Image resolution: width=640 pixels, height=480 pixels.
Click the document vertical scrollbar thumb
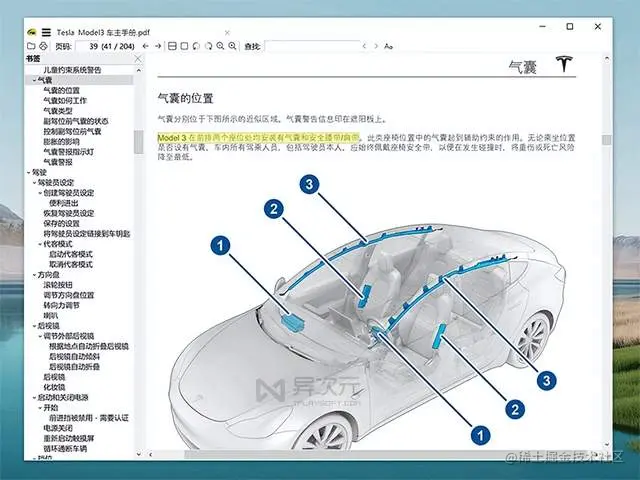607,140
